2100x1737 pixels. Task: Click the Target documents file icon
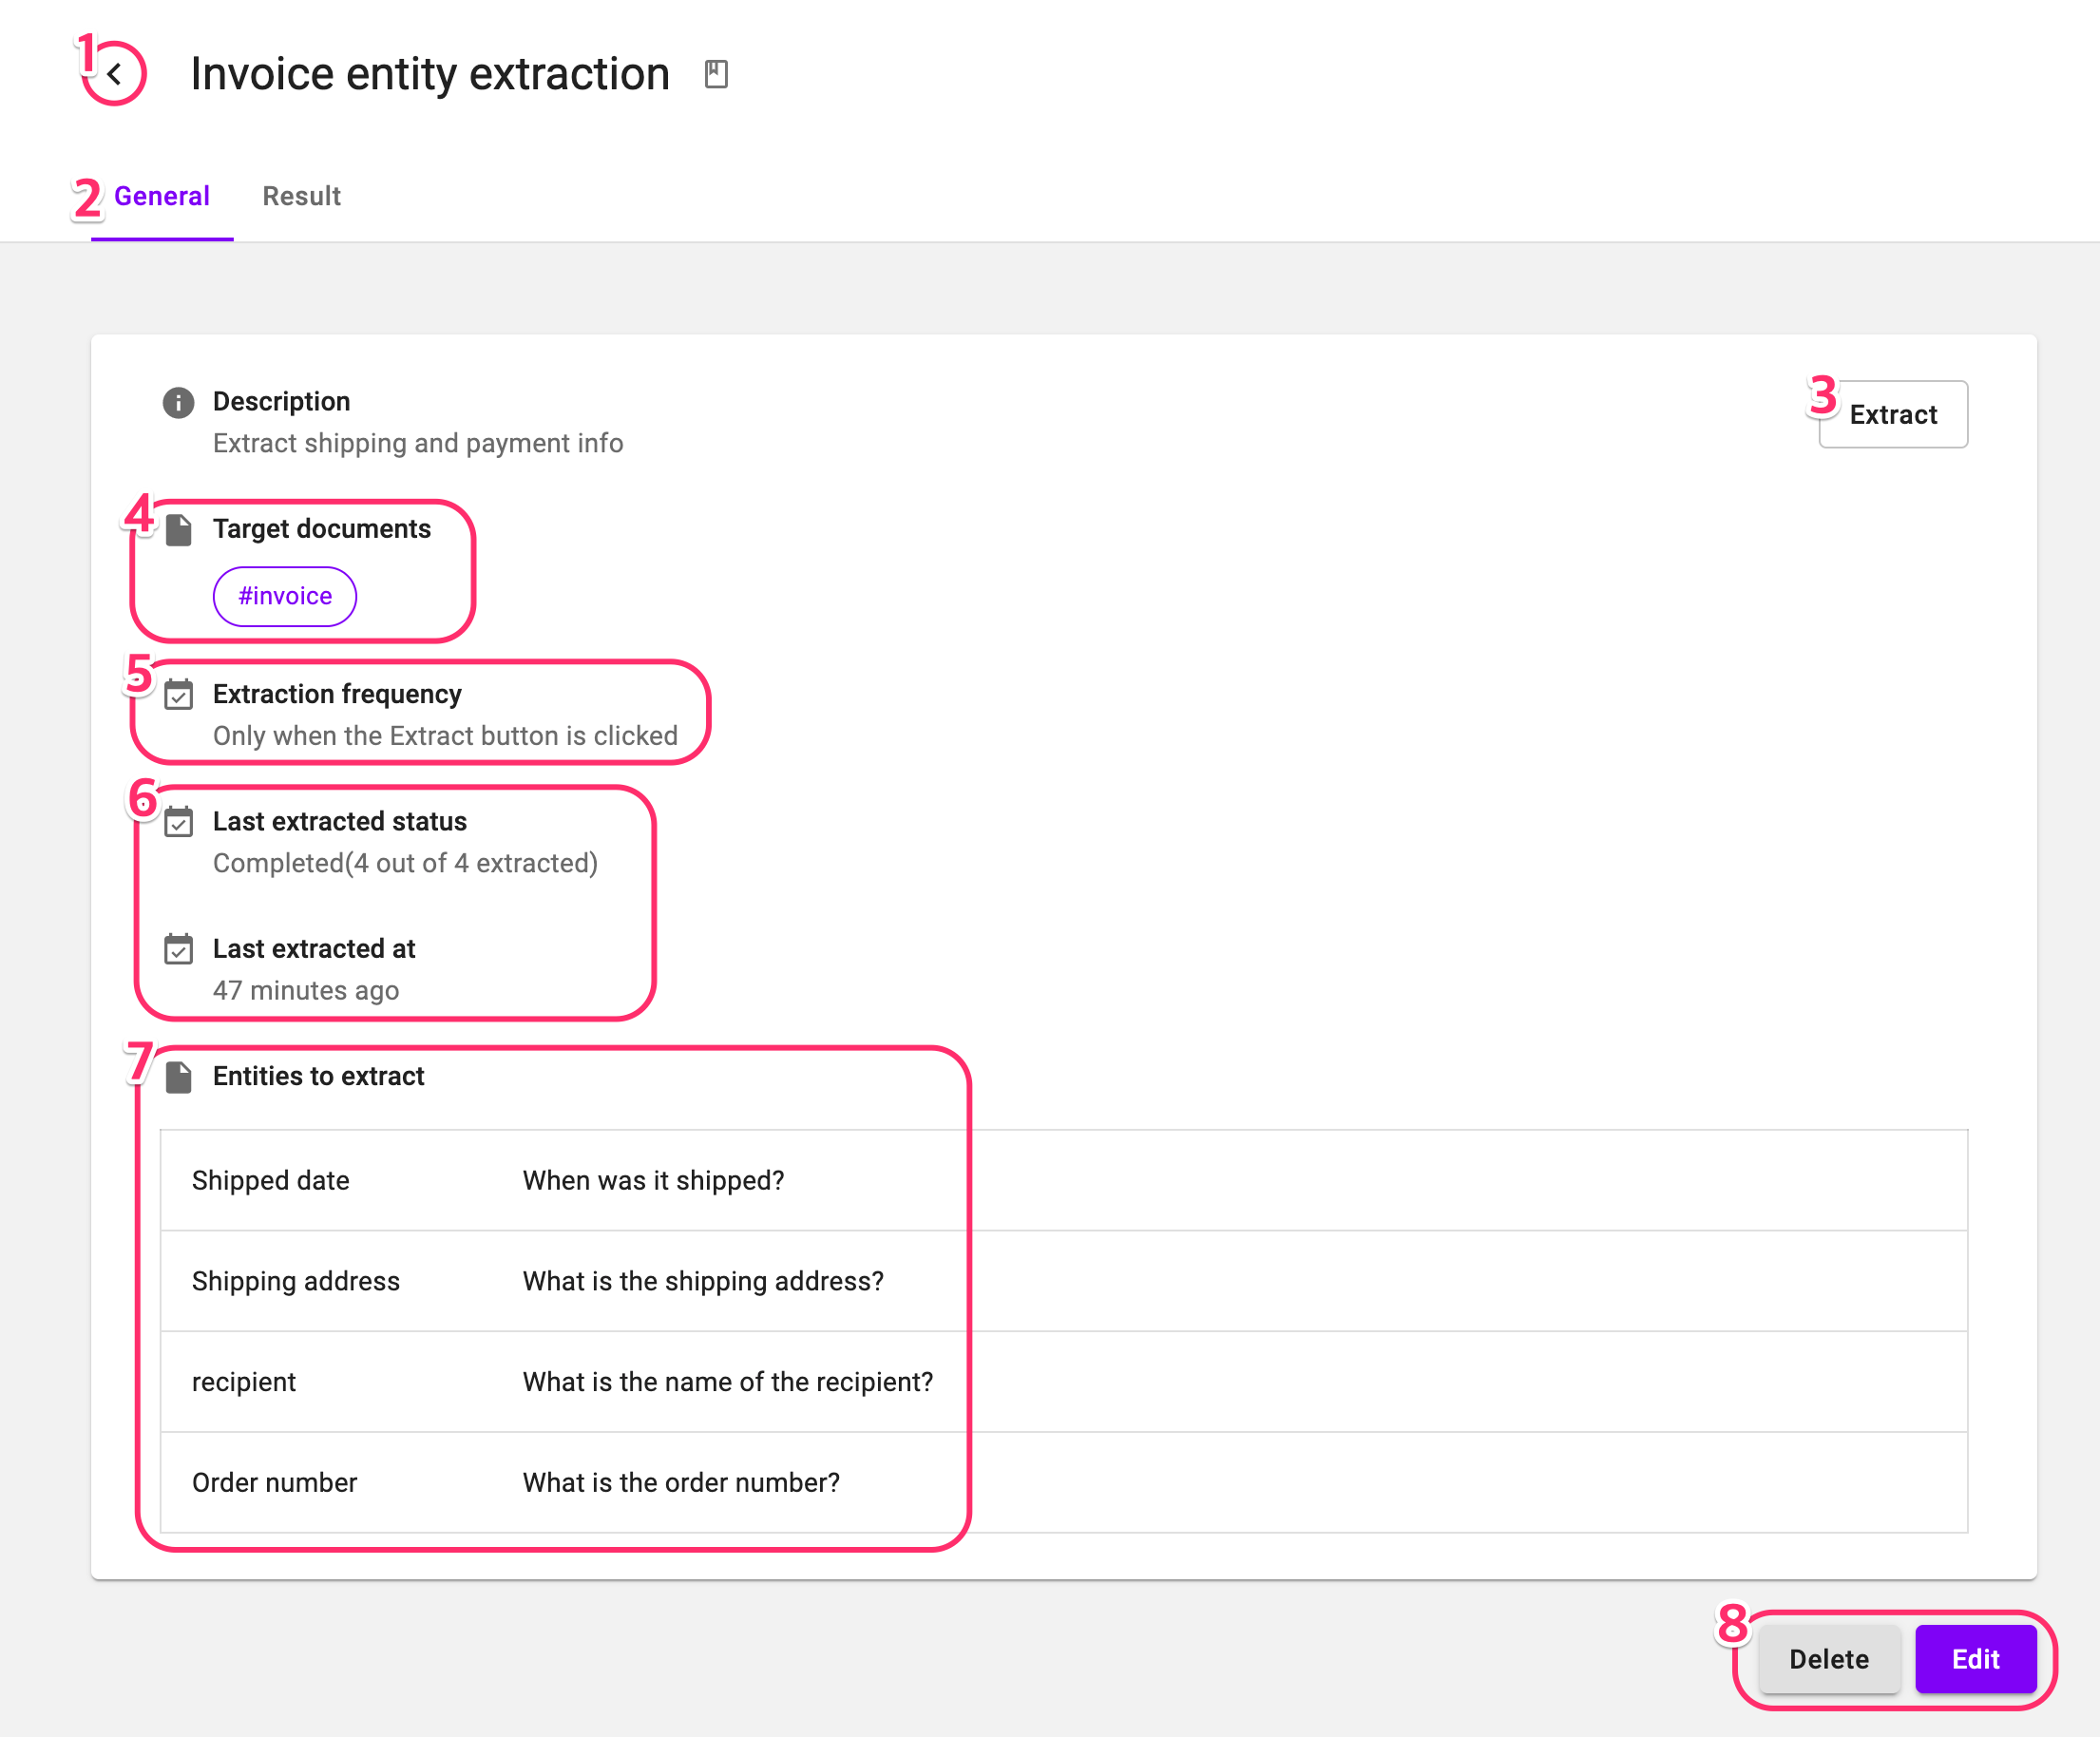click(178, 530)
